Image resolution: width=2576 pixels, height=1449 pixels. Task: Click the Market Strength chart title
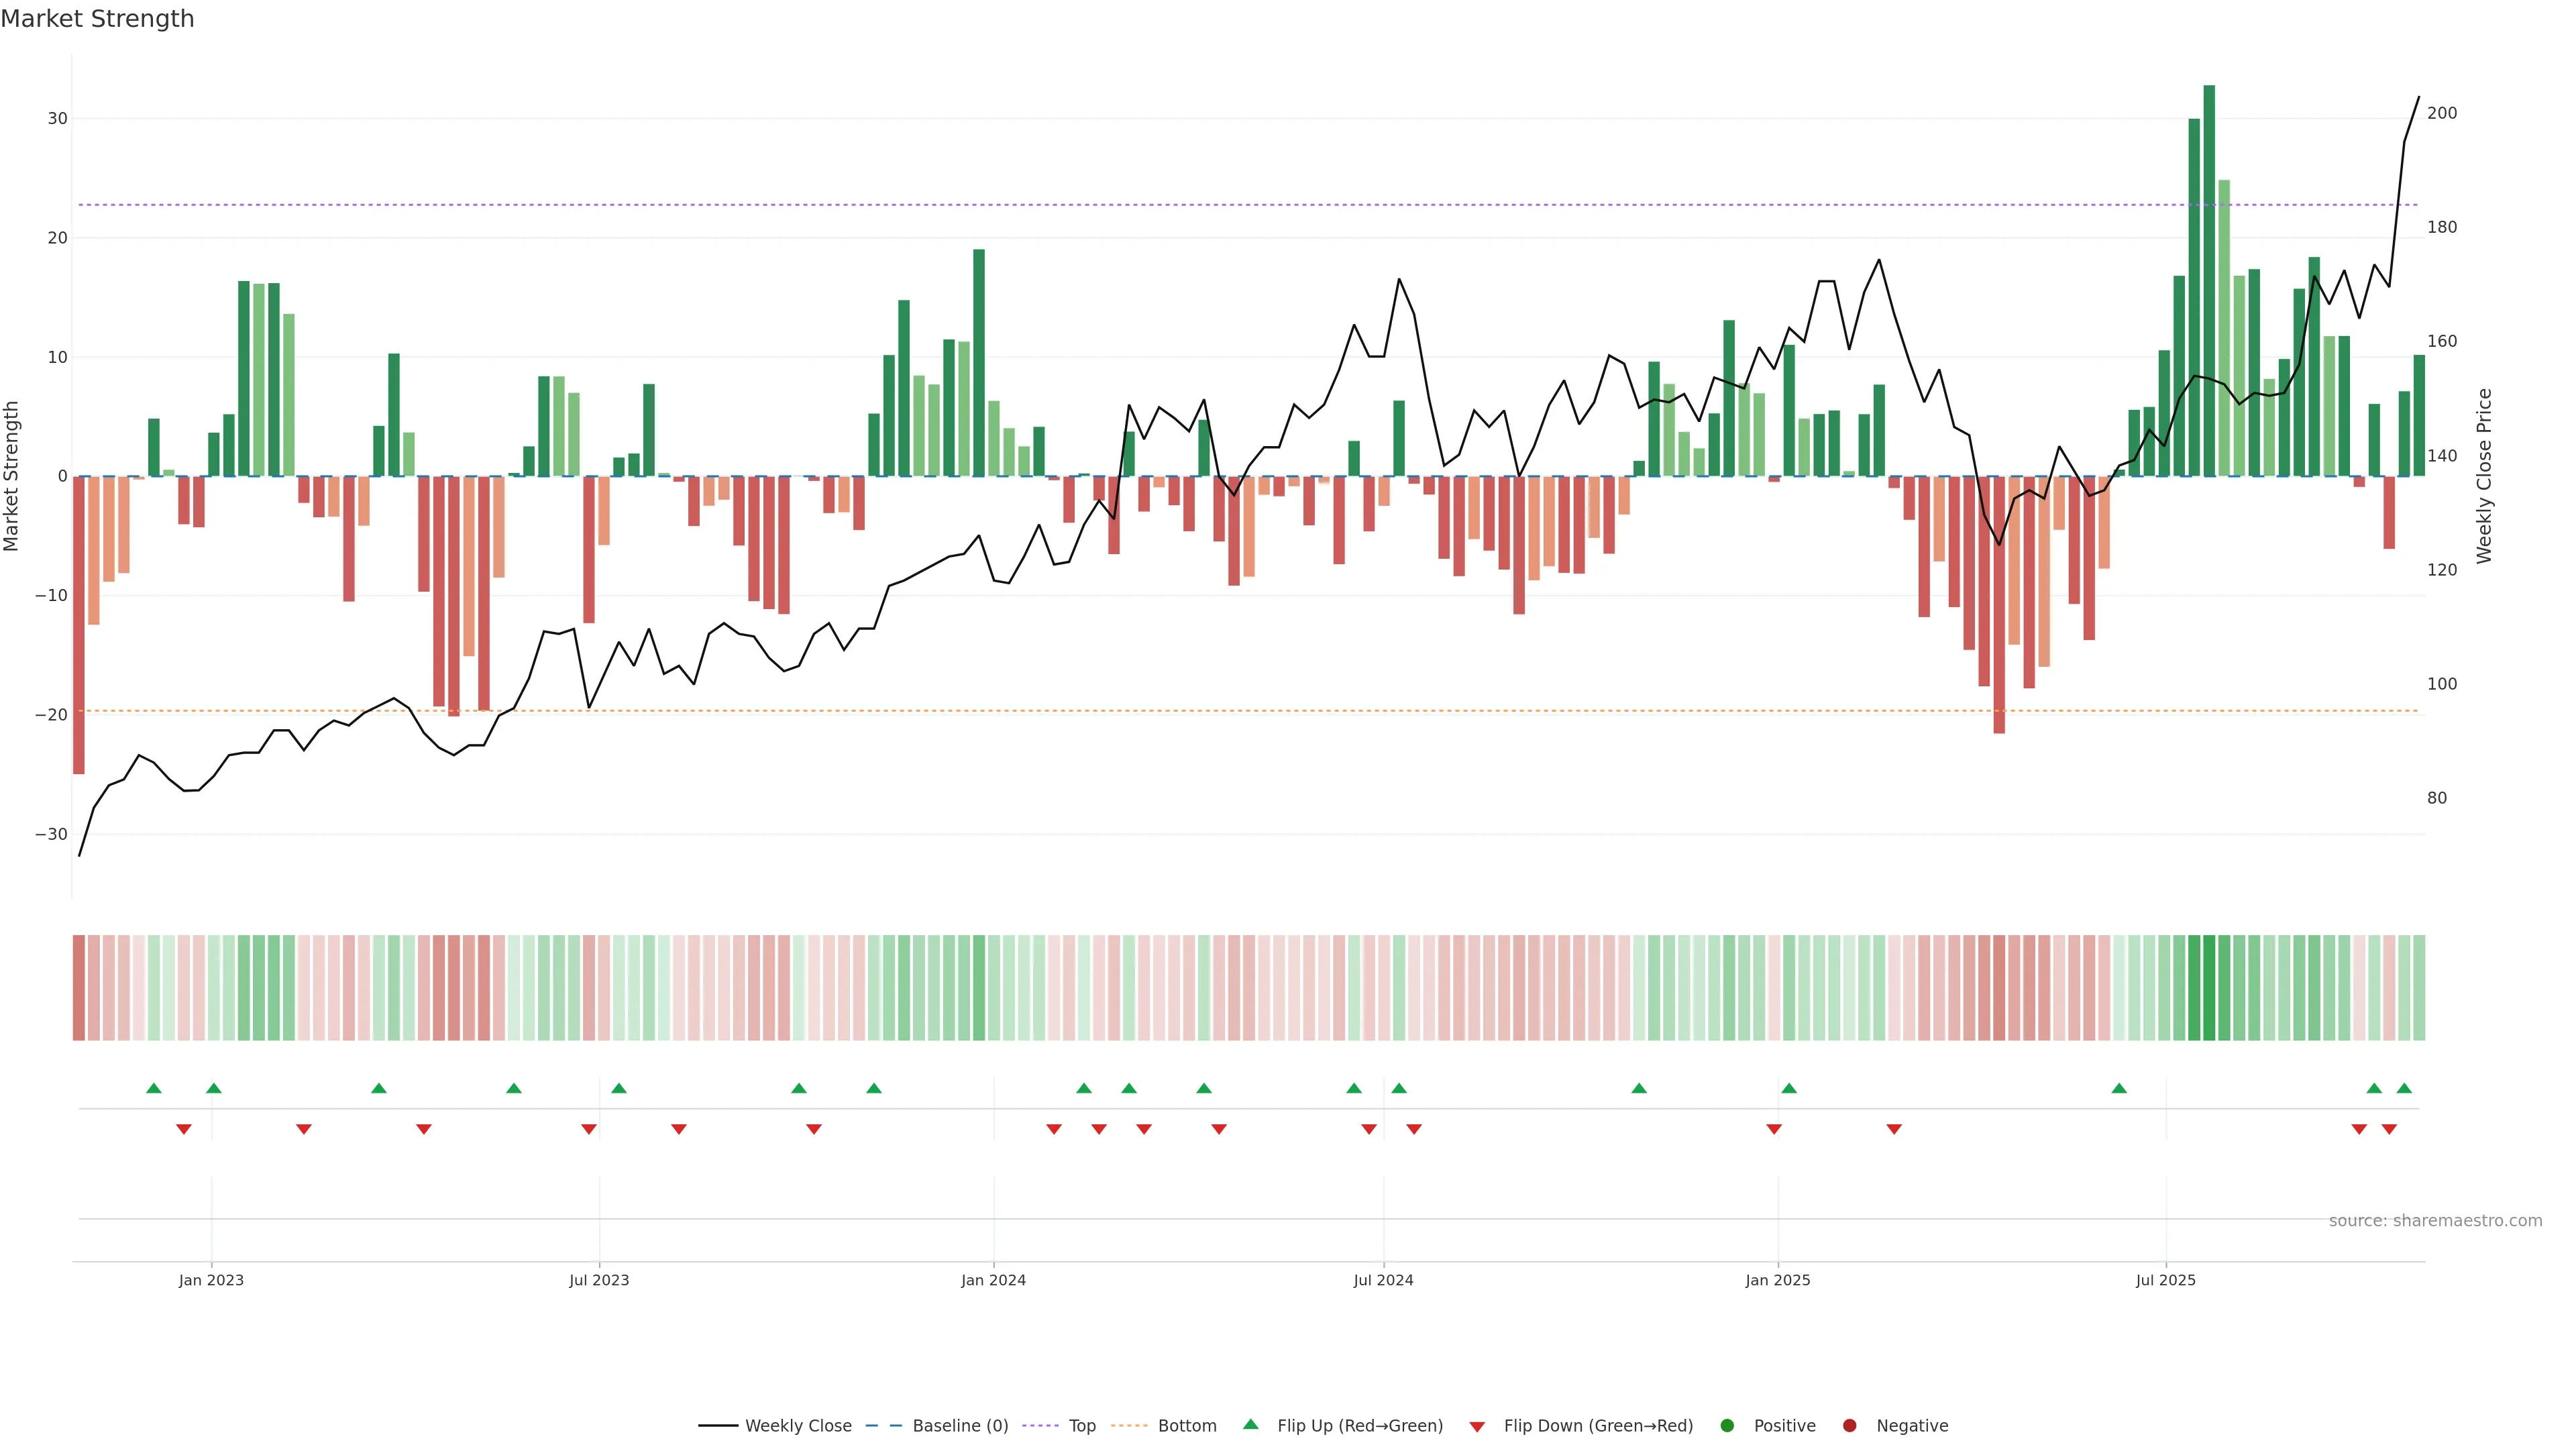pyautogui.click(x=97, y=19)
